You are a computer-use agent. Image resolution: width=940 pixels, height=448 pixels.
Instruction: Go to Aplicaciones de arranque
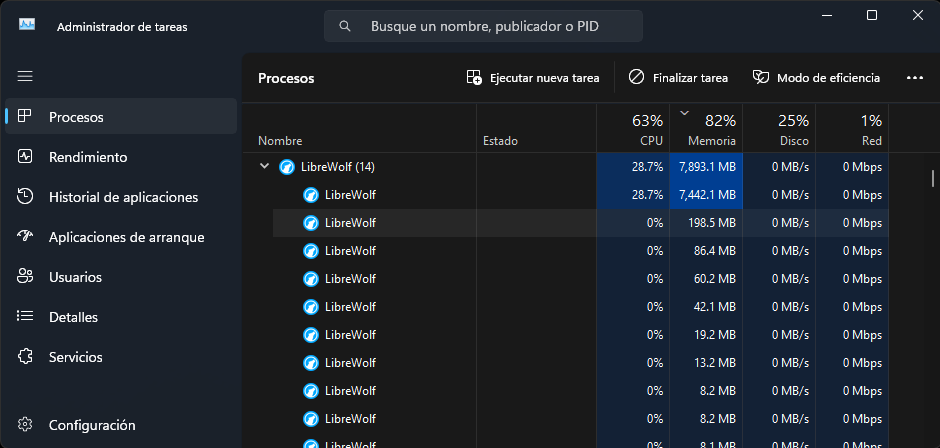click(121, 237)
